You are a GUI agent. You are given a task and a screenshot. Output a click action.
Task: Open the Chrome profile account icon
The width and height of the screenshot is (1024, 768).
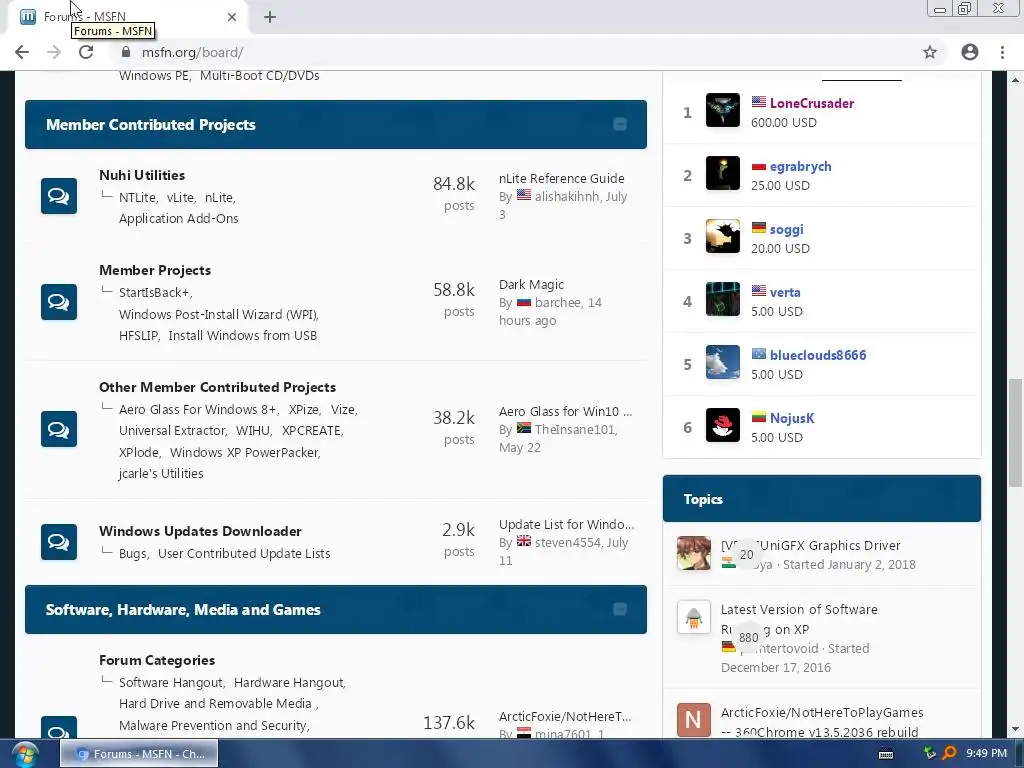(970, 52)
